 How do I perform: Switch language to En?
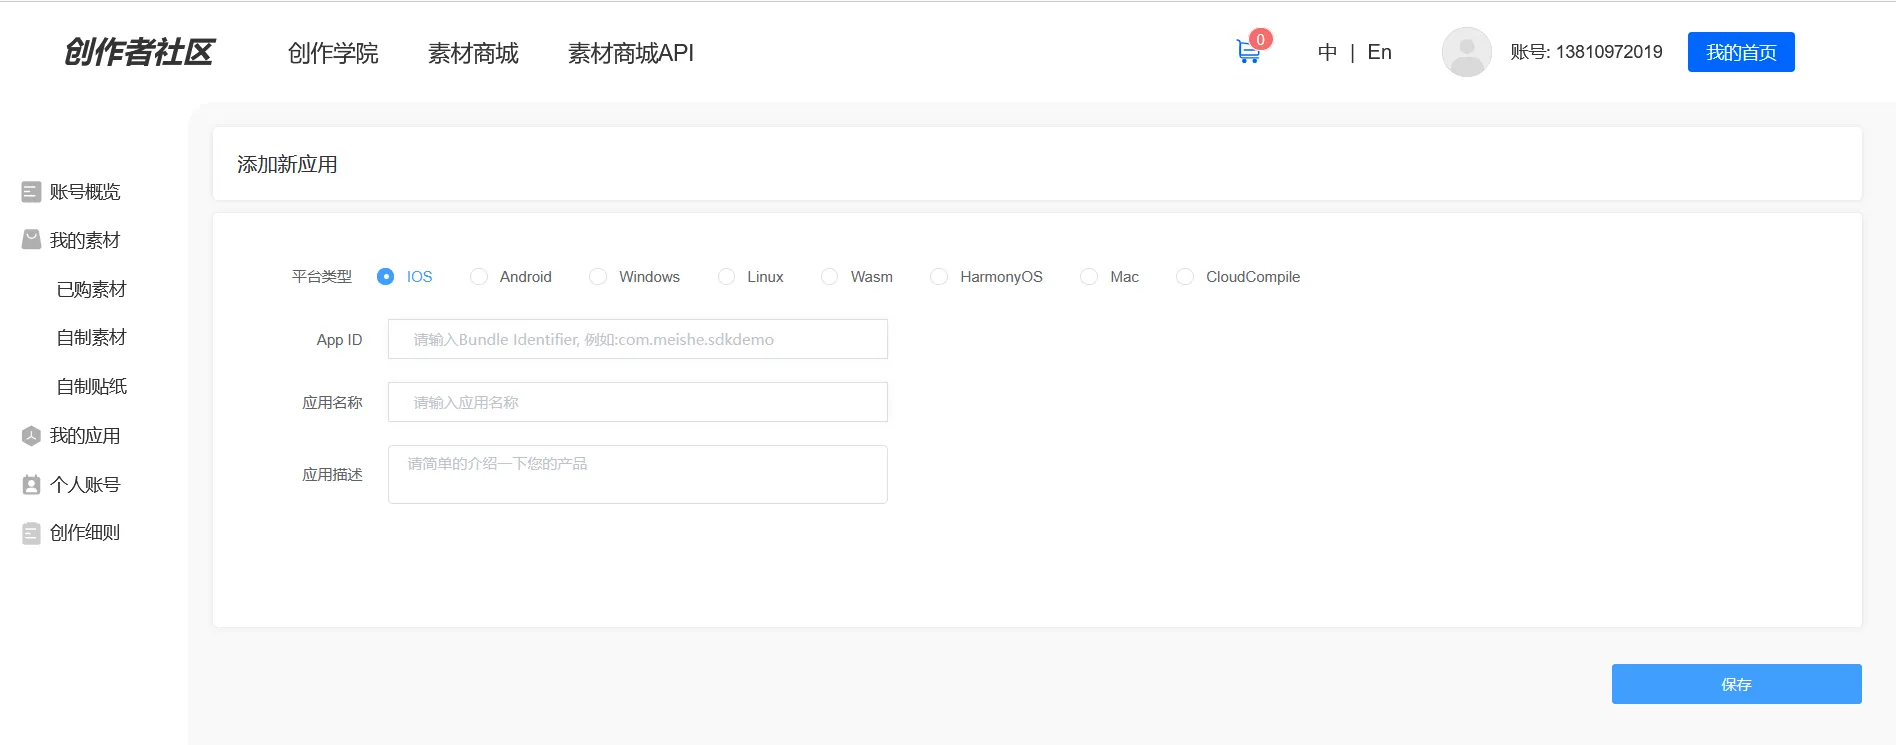(1379, 52)
